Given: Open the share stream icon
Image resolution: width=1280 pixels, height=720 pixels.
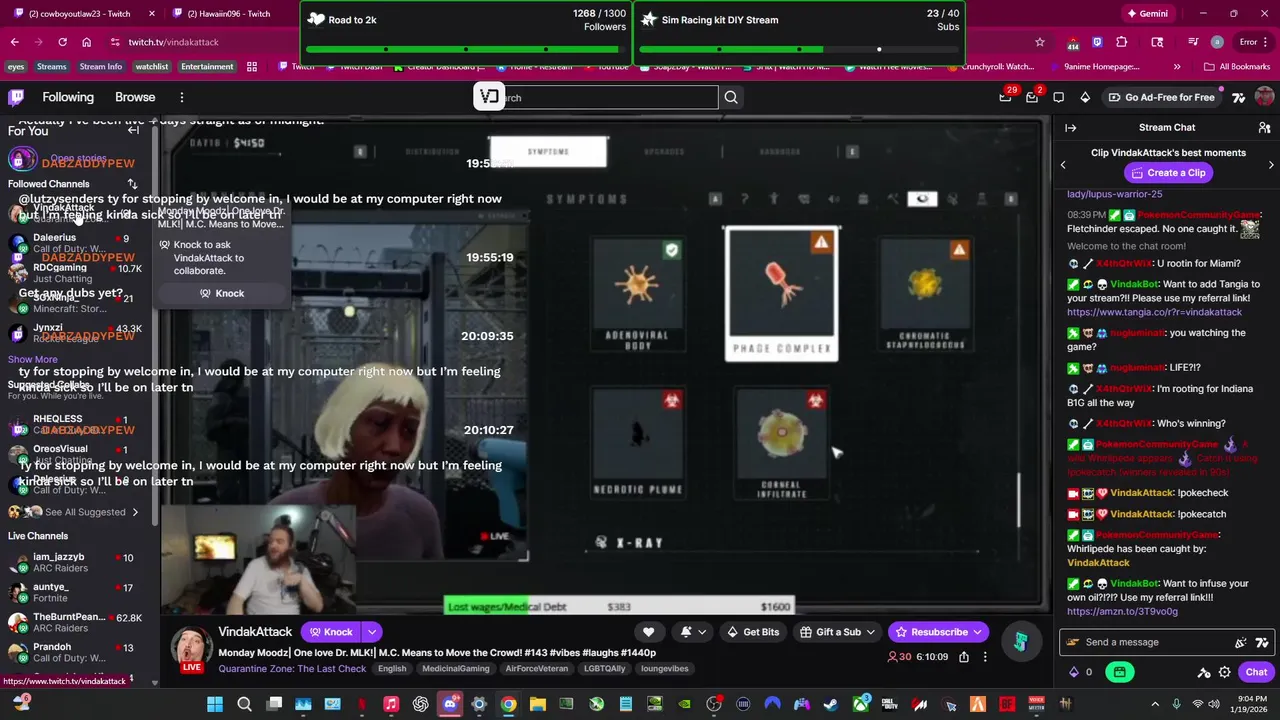Looking at the screenshot, I should coord(964,657).
